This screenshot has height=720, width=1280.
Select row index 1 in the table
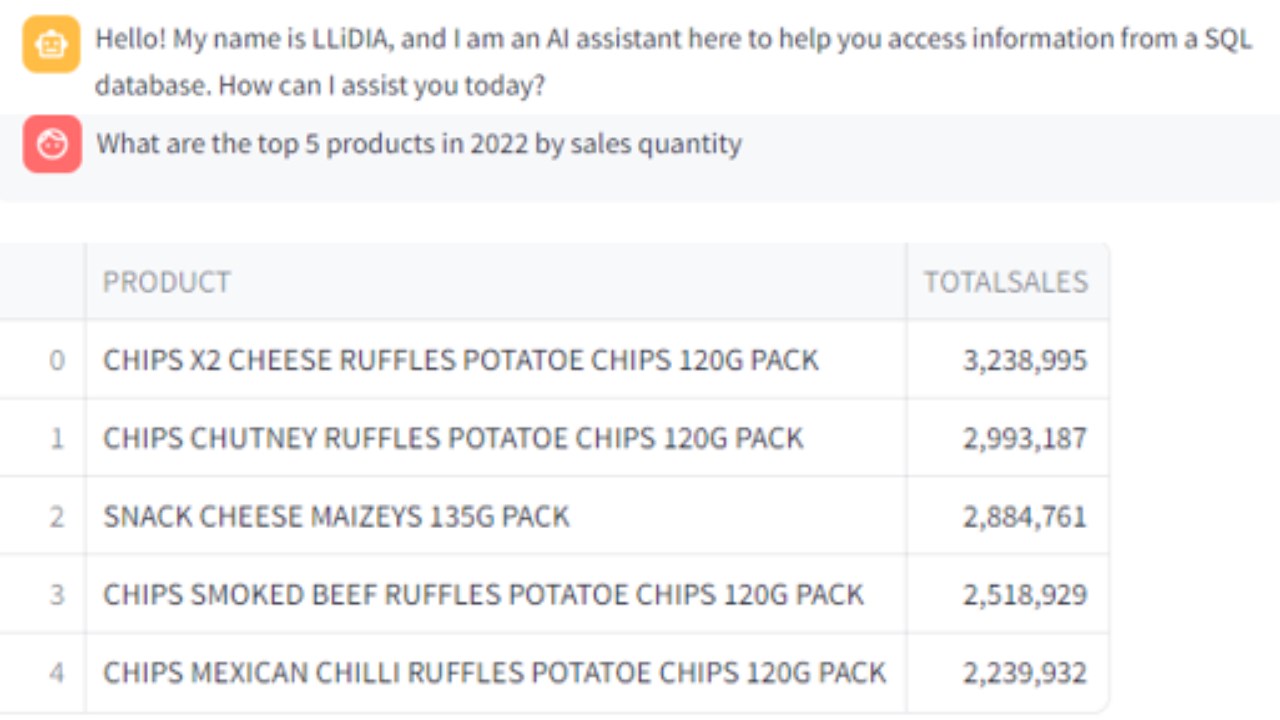click(x=57, y=438)
